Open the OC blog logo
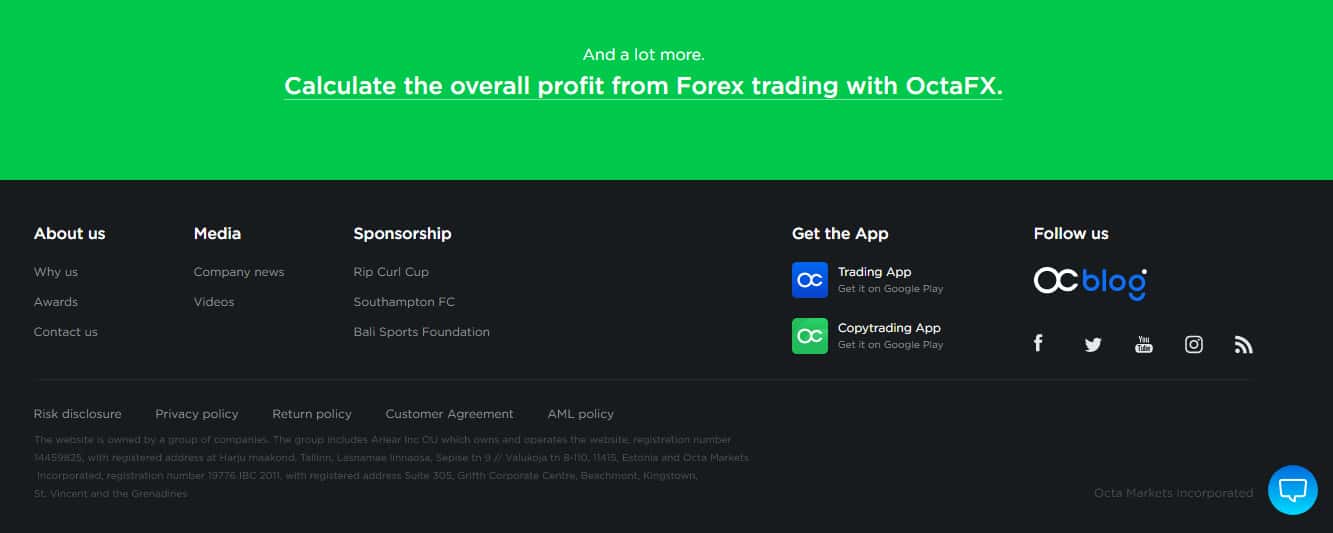Image resolution: width=1333 pixels, height=533 pixels. (1090, 282)
